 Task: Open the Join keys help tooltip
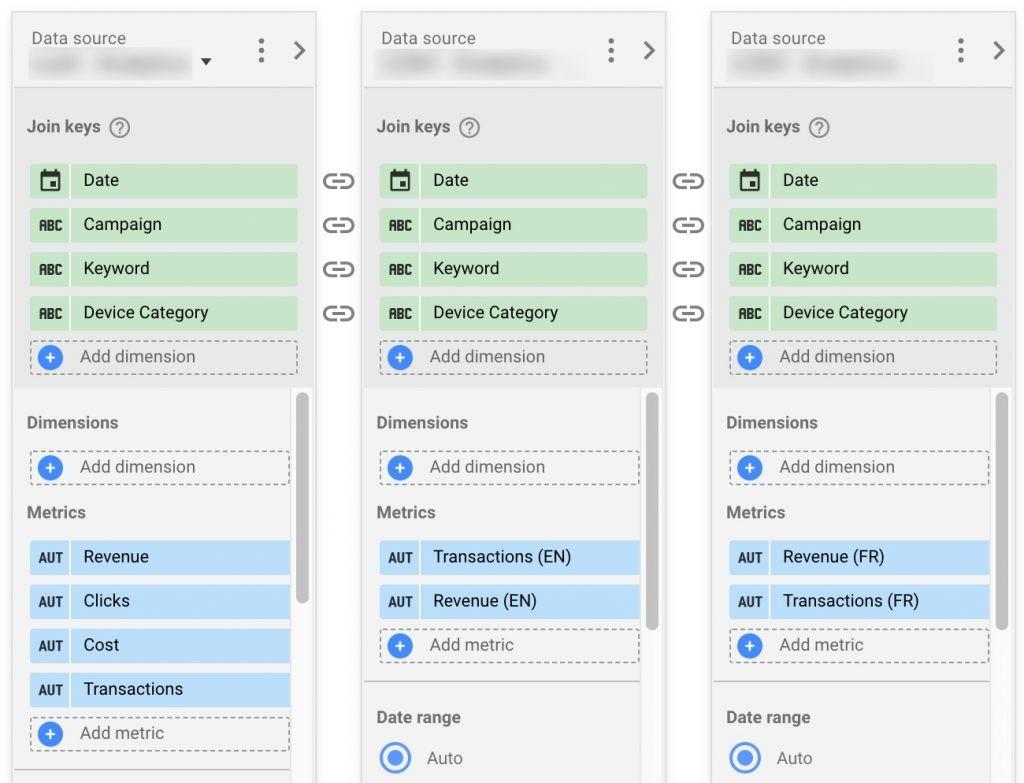[x=119, y=127]
